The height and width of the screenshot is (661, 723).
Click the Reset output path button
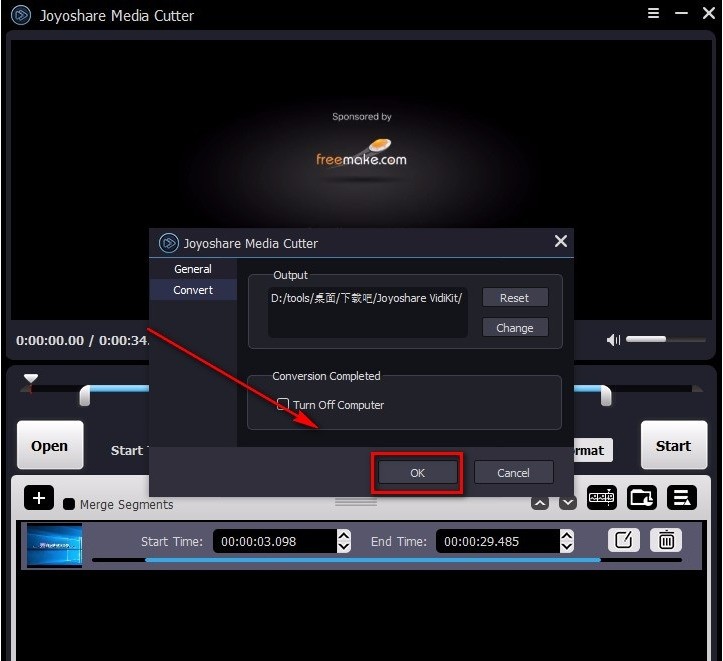pos(515,298)
